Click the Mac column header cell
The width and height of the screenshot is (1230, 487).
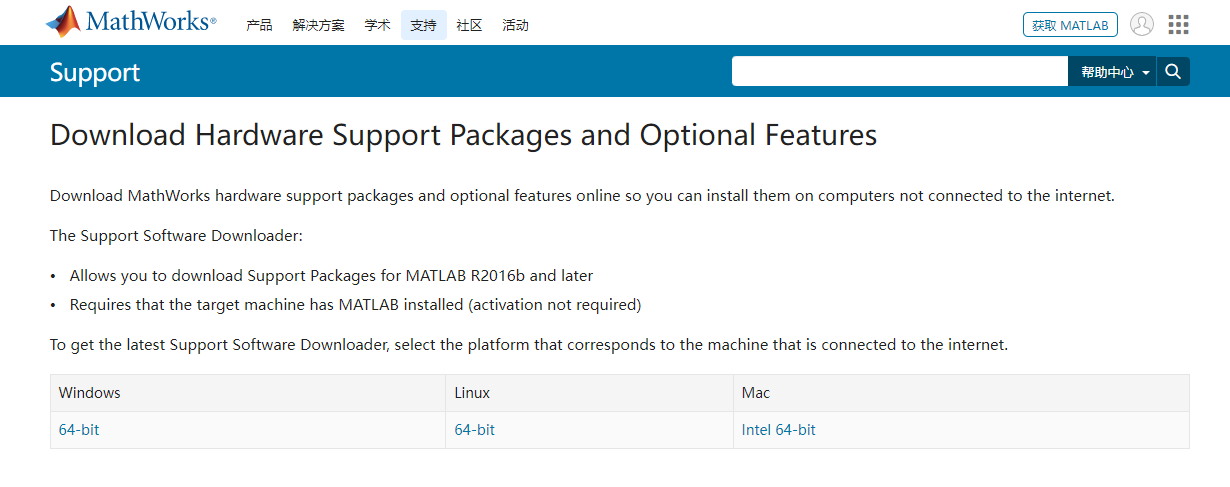coord(961,393)
